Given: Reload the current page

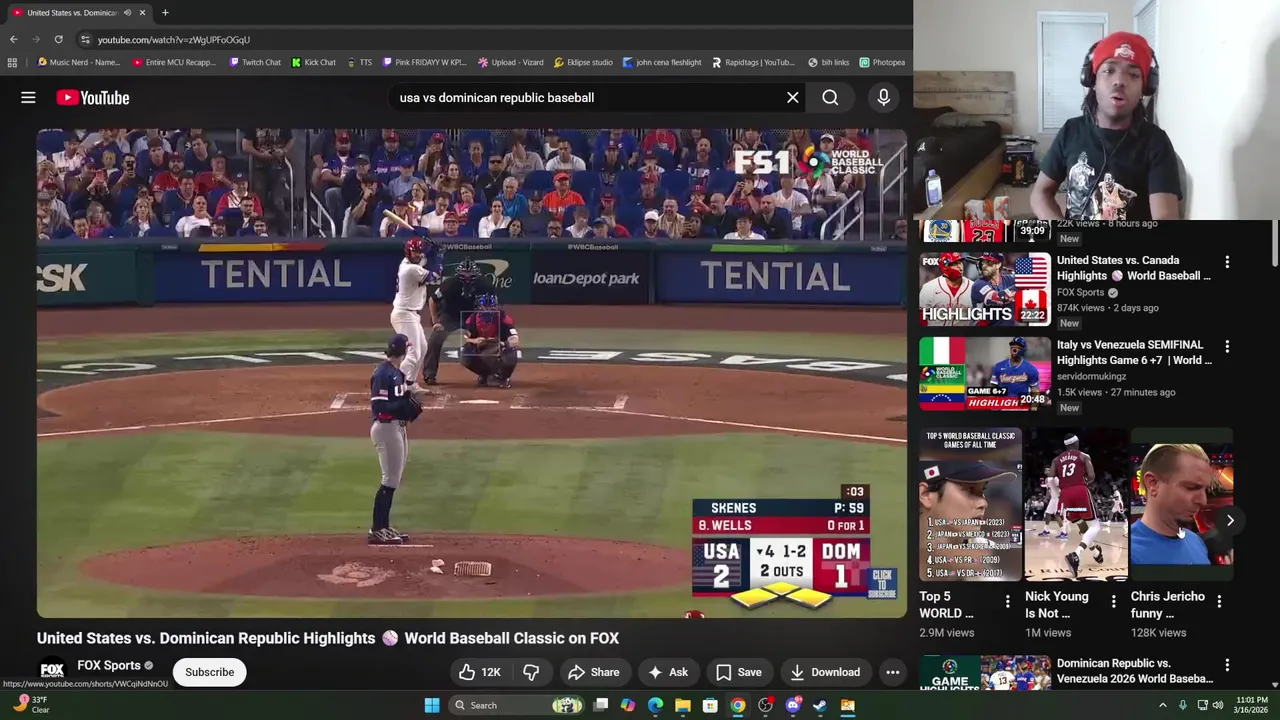Looking at the screenshot, I should tap(58, 39).
